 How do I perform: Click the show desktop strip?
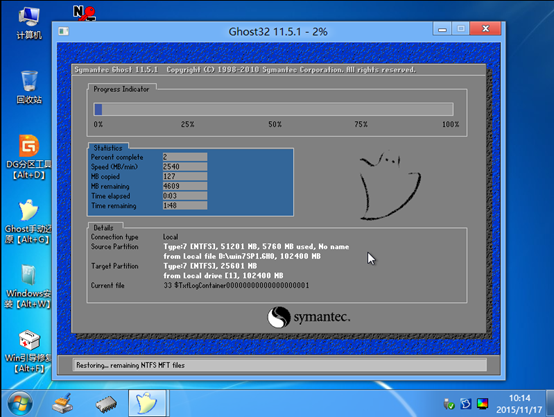[549, 403]
